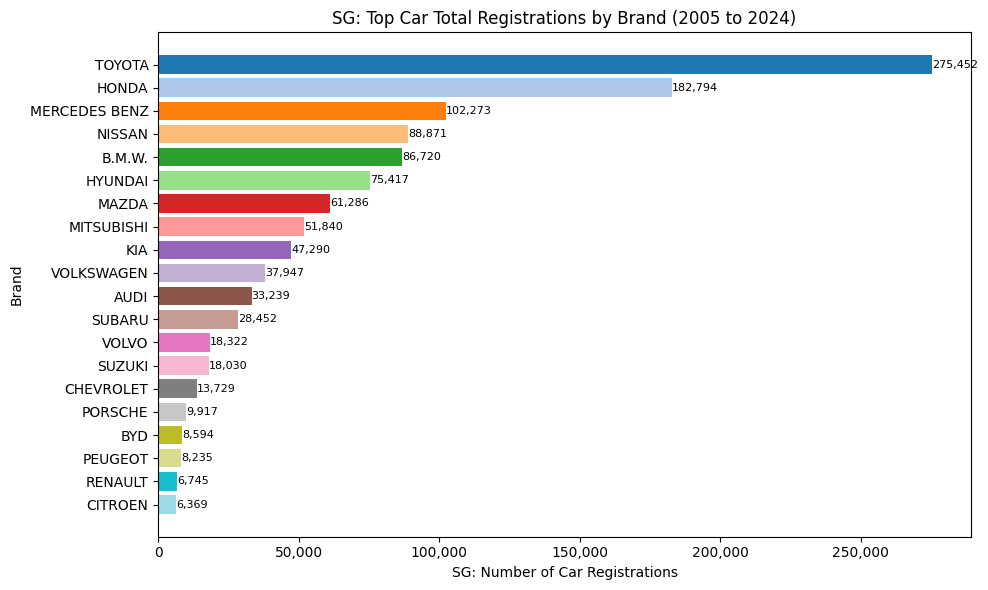The height and width of the screenshot is (590, 988).
Task: Select the KIA purple bar
Action: pyautogui.click(x=225, y=250)
